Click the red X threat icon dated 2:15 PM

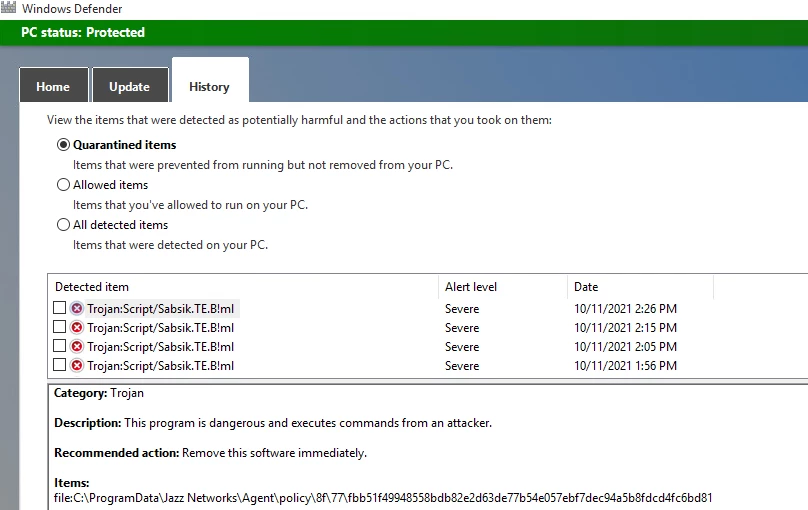click(77, 328)
